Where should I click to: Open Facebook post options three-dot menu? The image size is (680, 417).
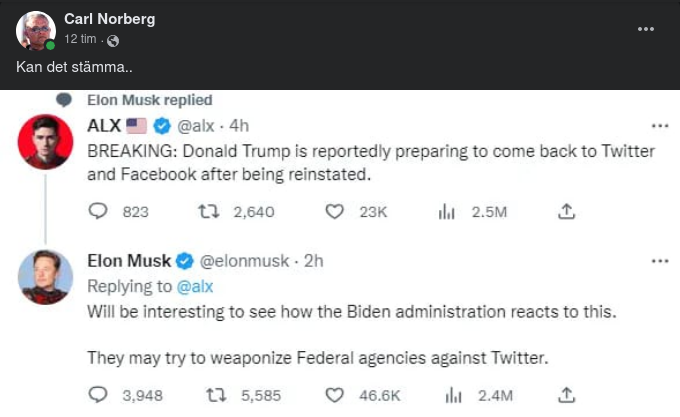[646, 29]
